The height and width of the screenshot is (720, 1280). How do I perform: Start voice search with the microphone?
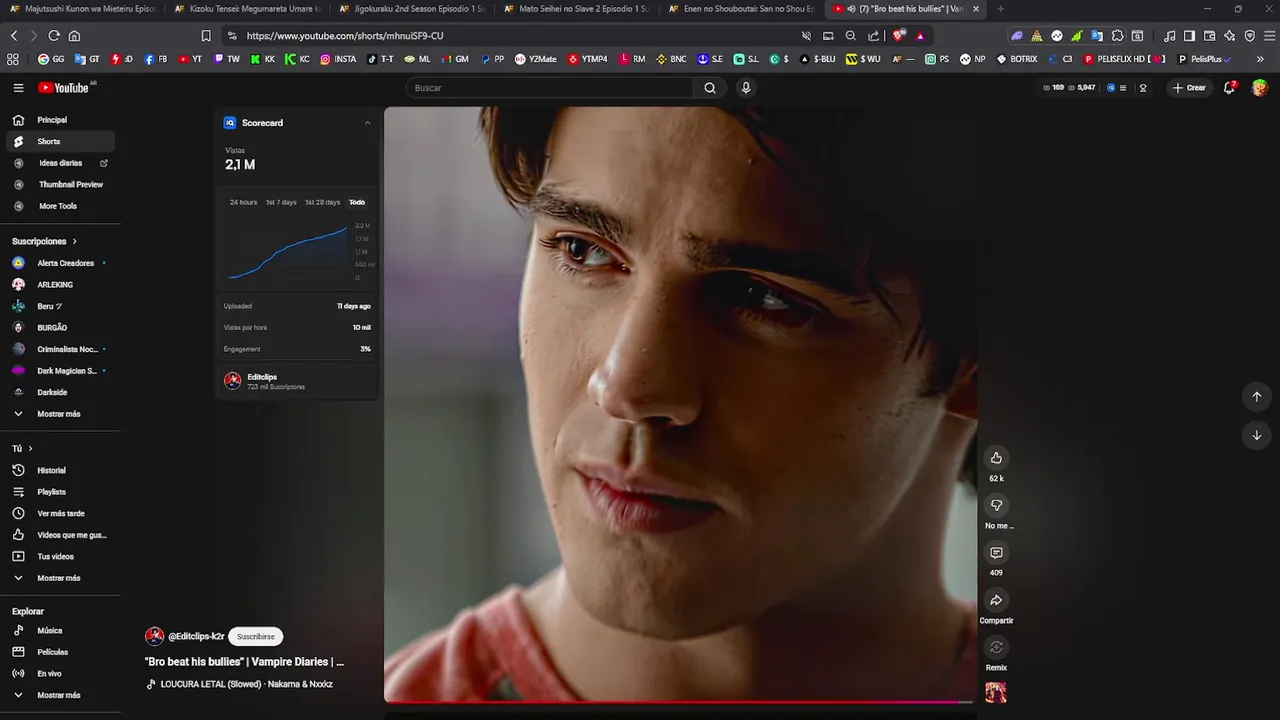coord(745,88)
